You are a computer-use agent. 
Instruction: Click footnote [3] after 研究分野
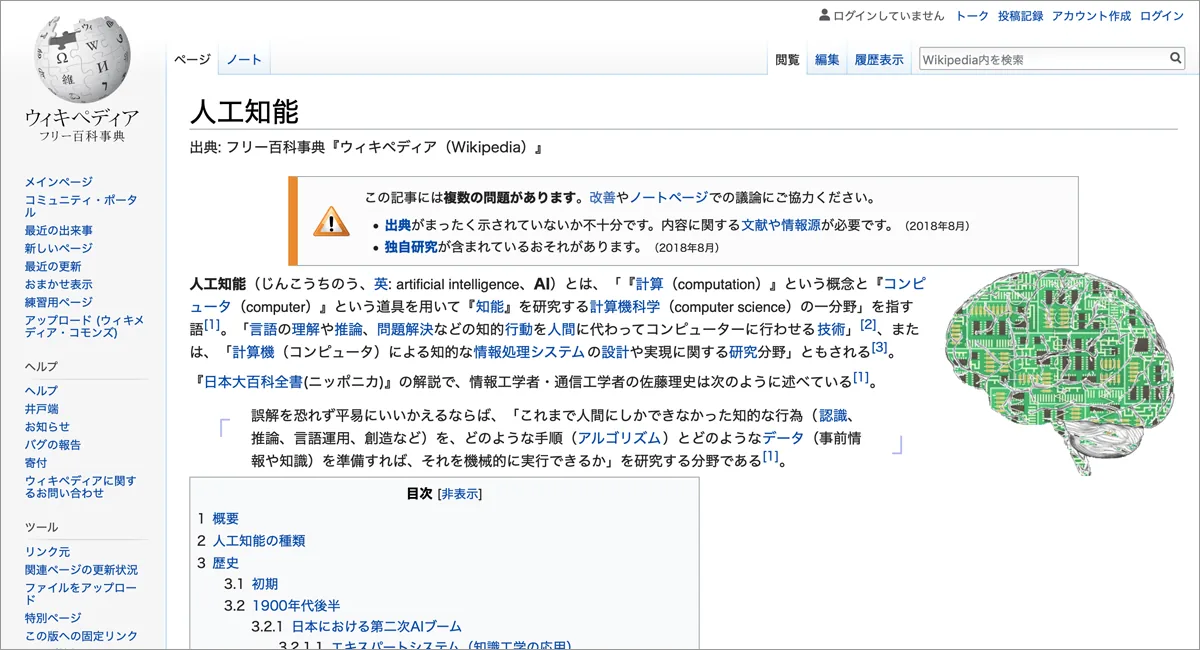point(879,347)
